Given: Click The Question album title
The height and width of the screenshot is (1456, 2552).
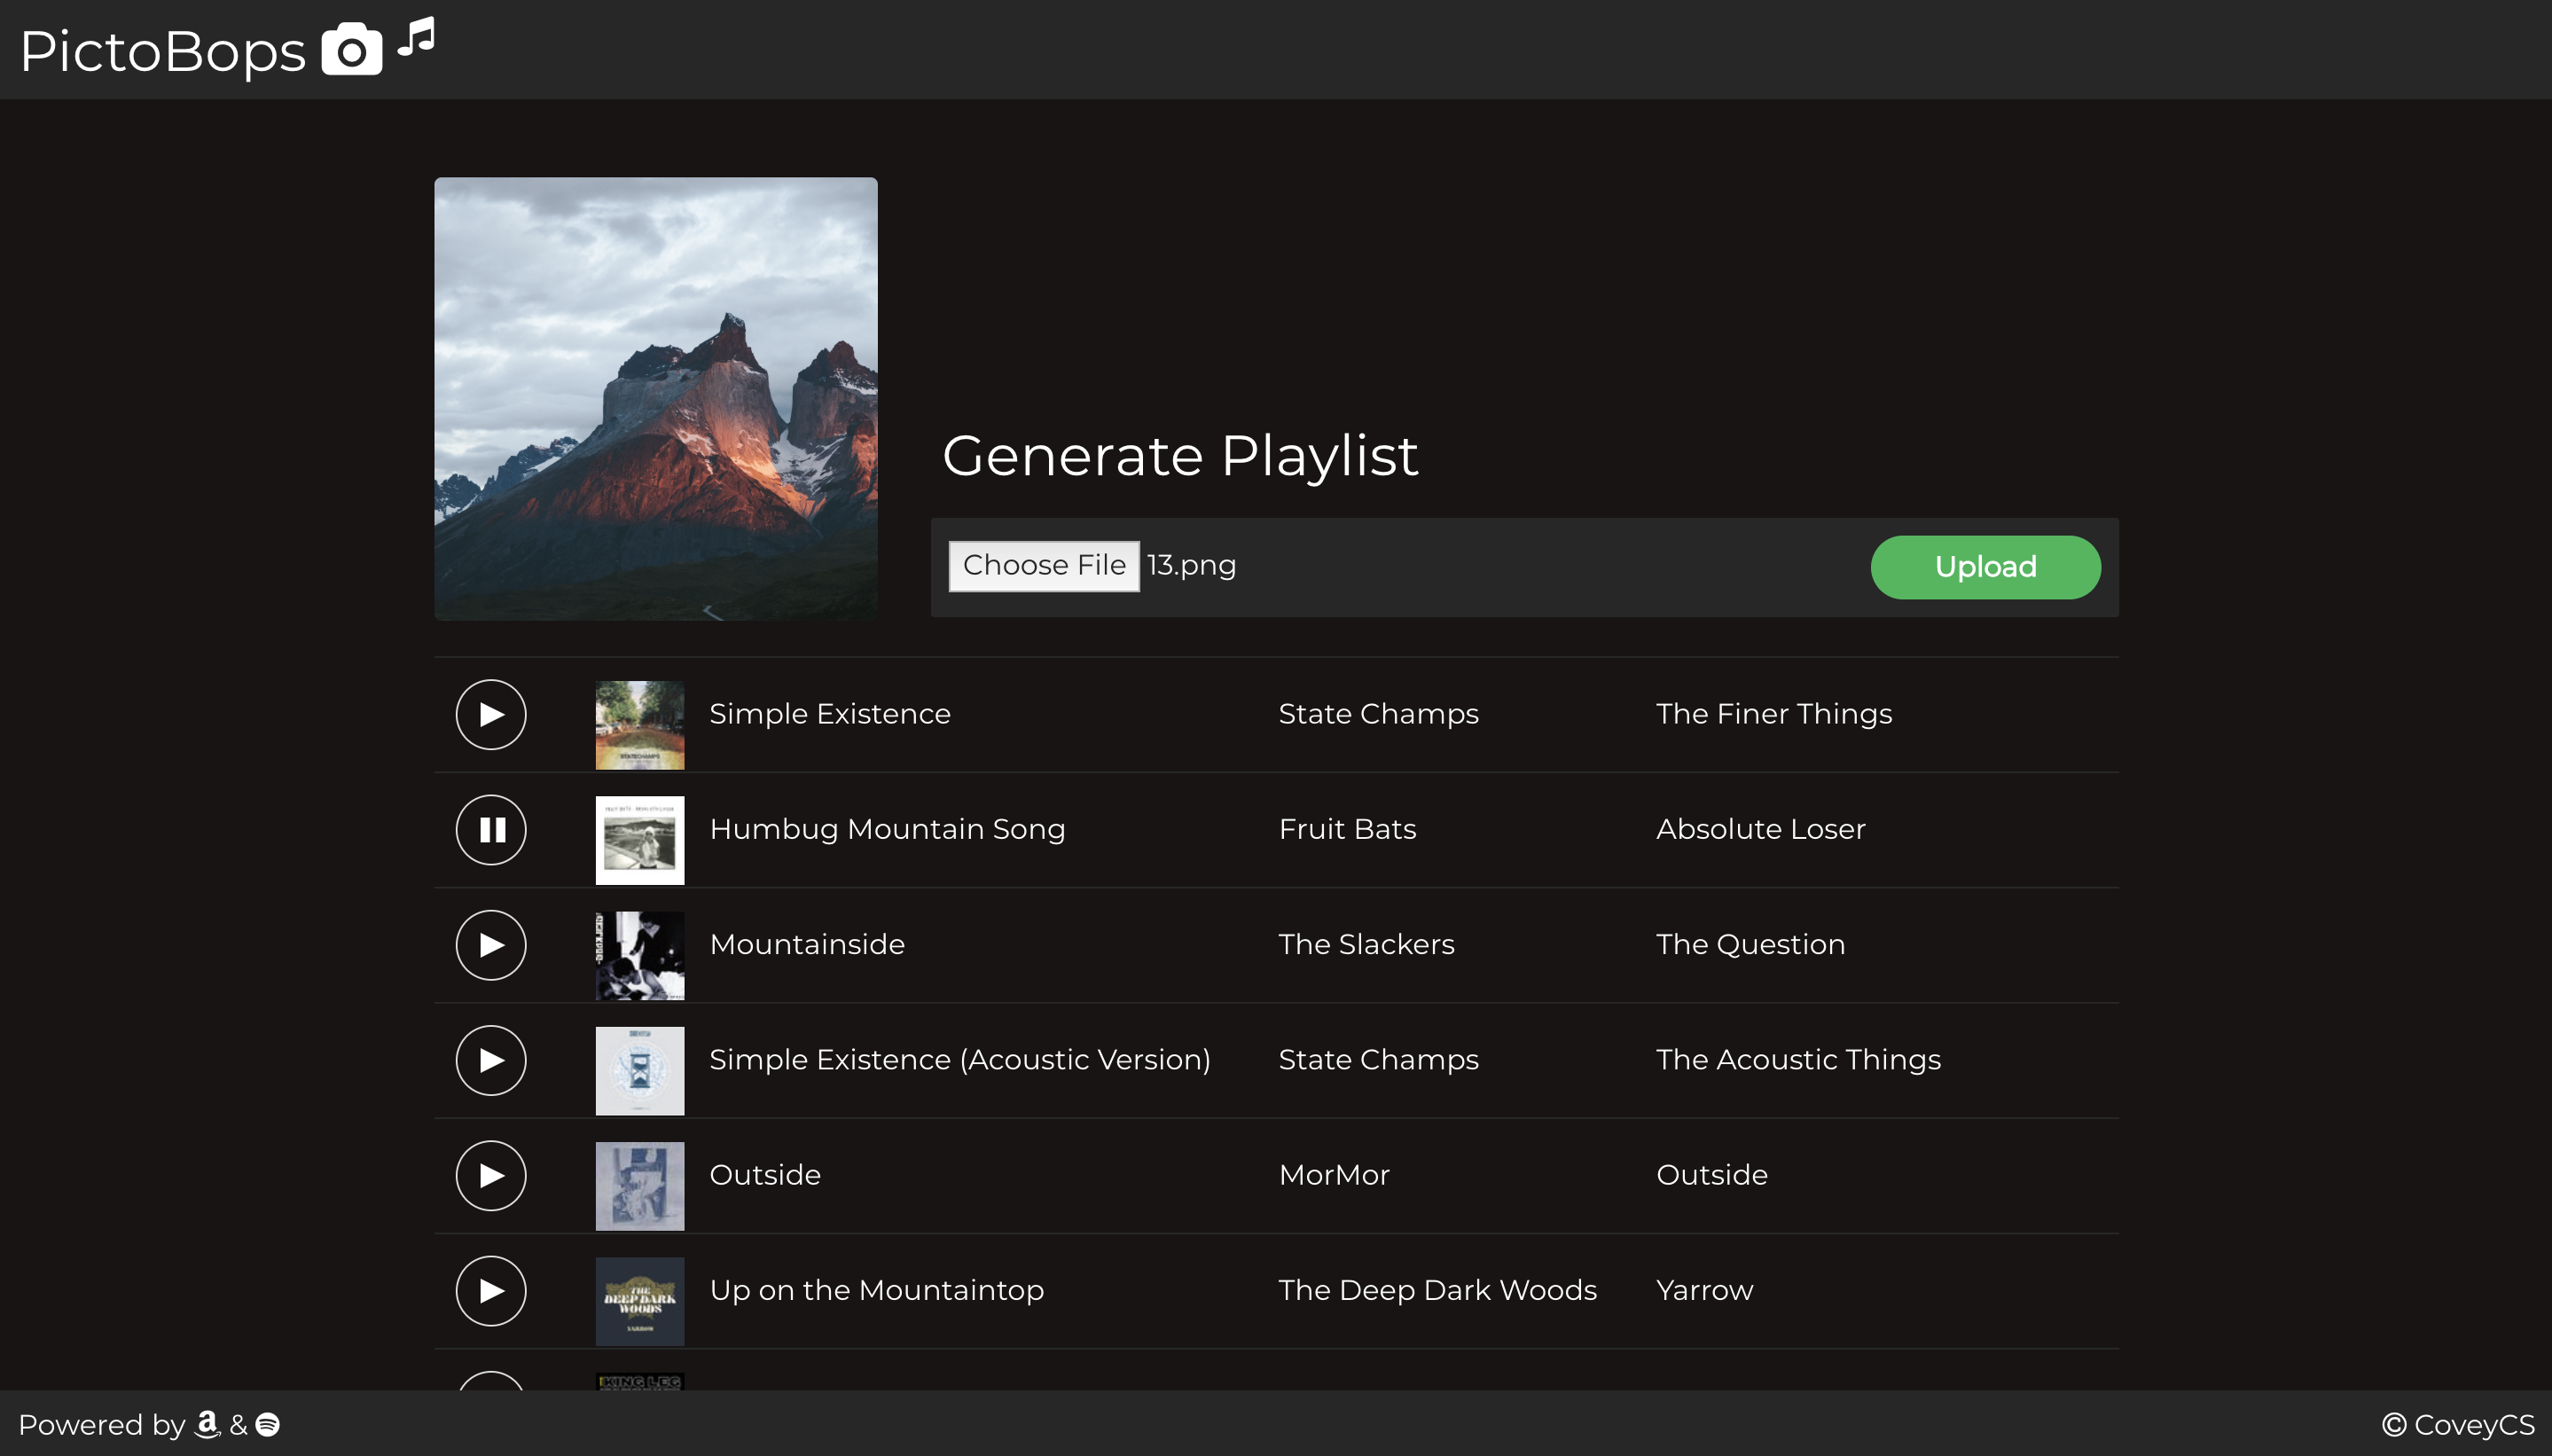Looking at the screenshot, I should 1750,944.
